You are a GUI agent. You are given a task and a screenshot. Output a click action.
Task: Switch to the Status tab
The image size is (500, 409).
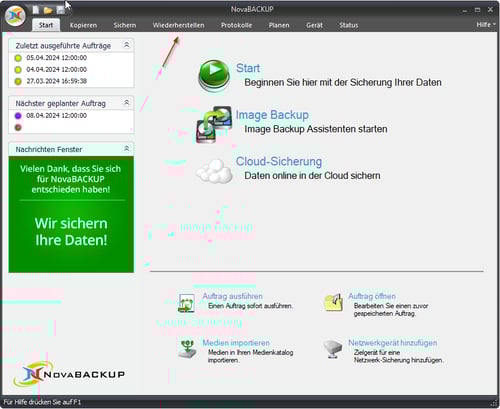coord(349,25)
